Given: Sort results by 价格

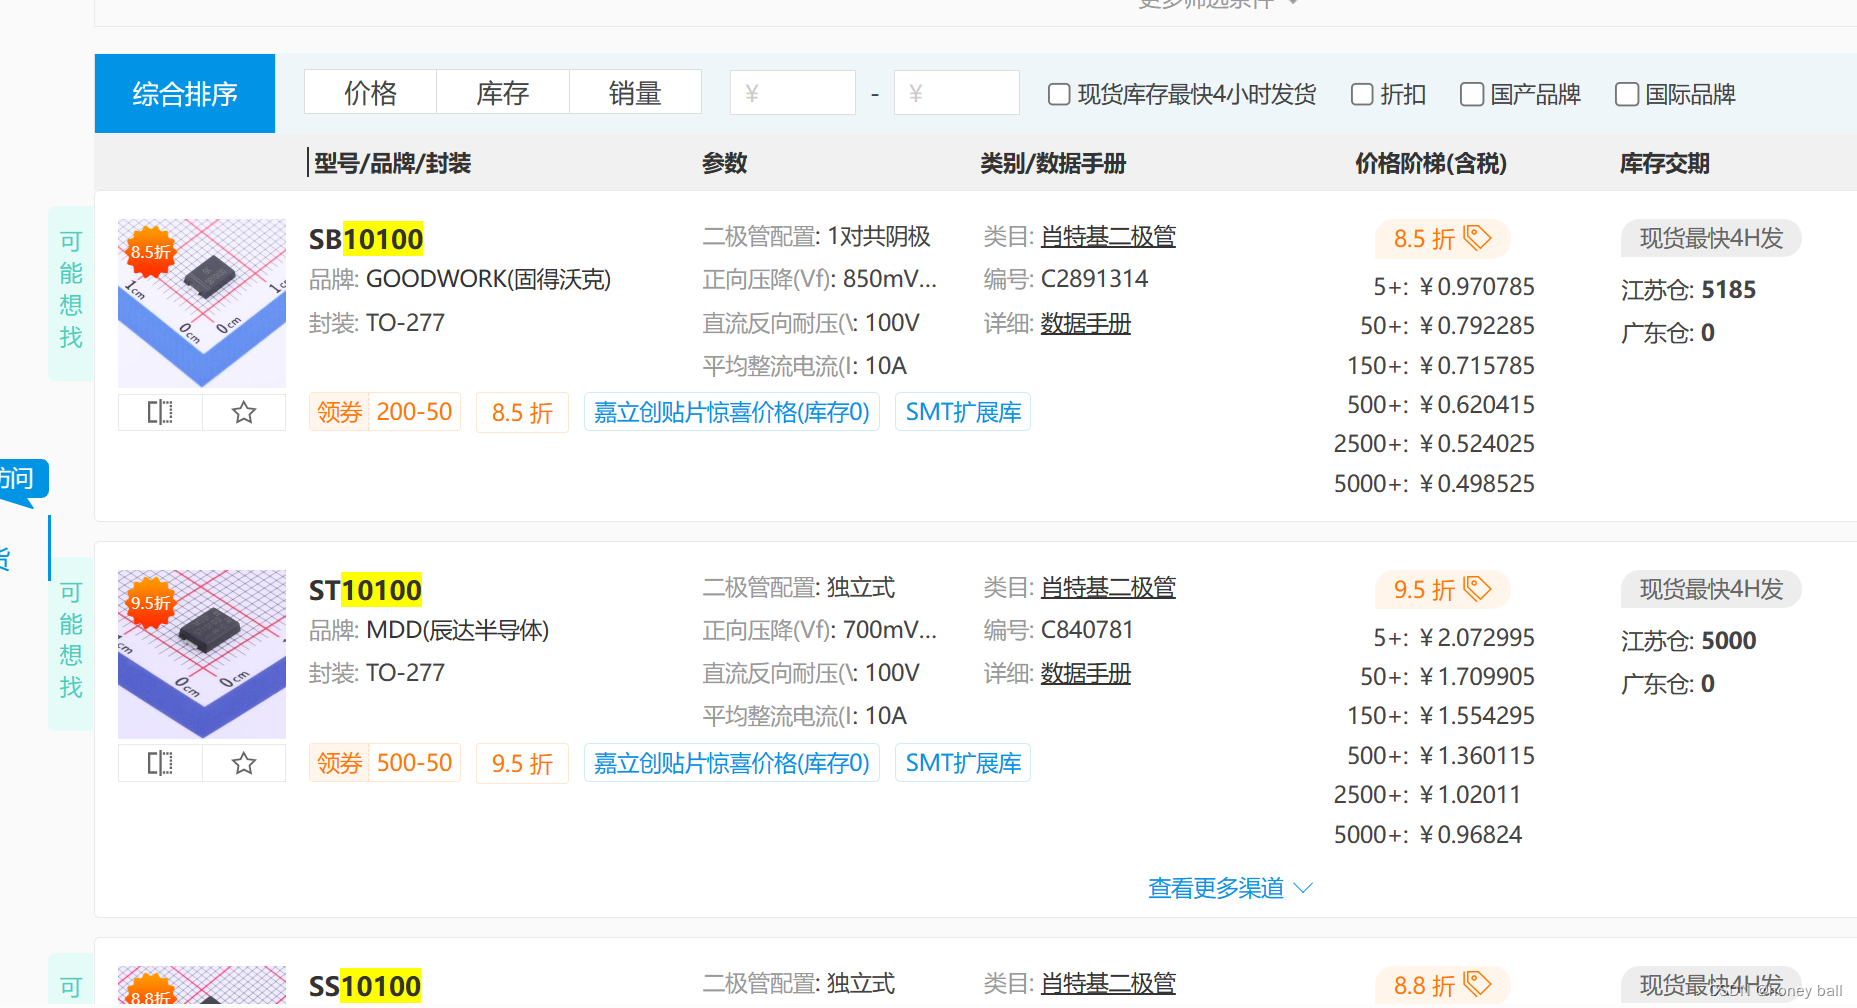Looking at the screenshot, I should 370,93.
